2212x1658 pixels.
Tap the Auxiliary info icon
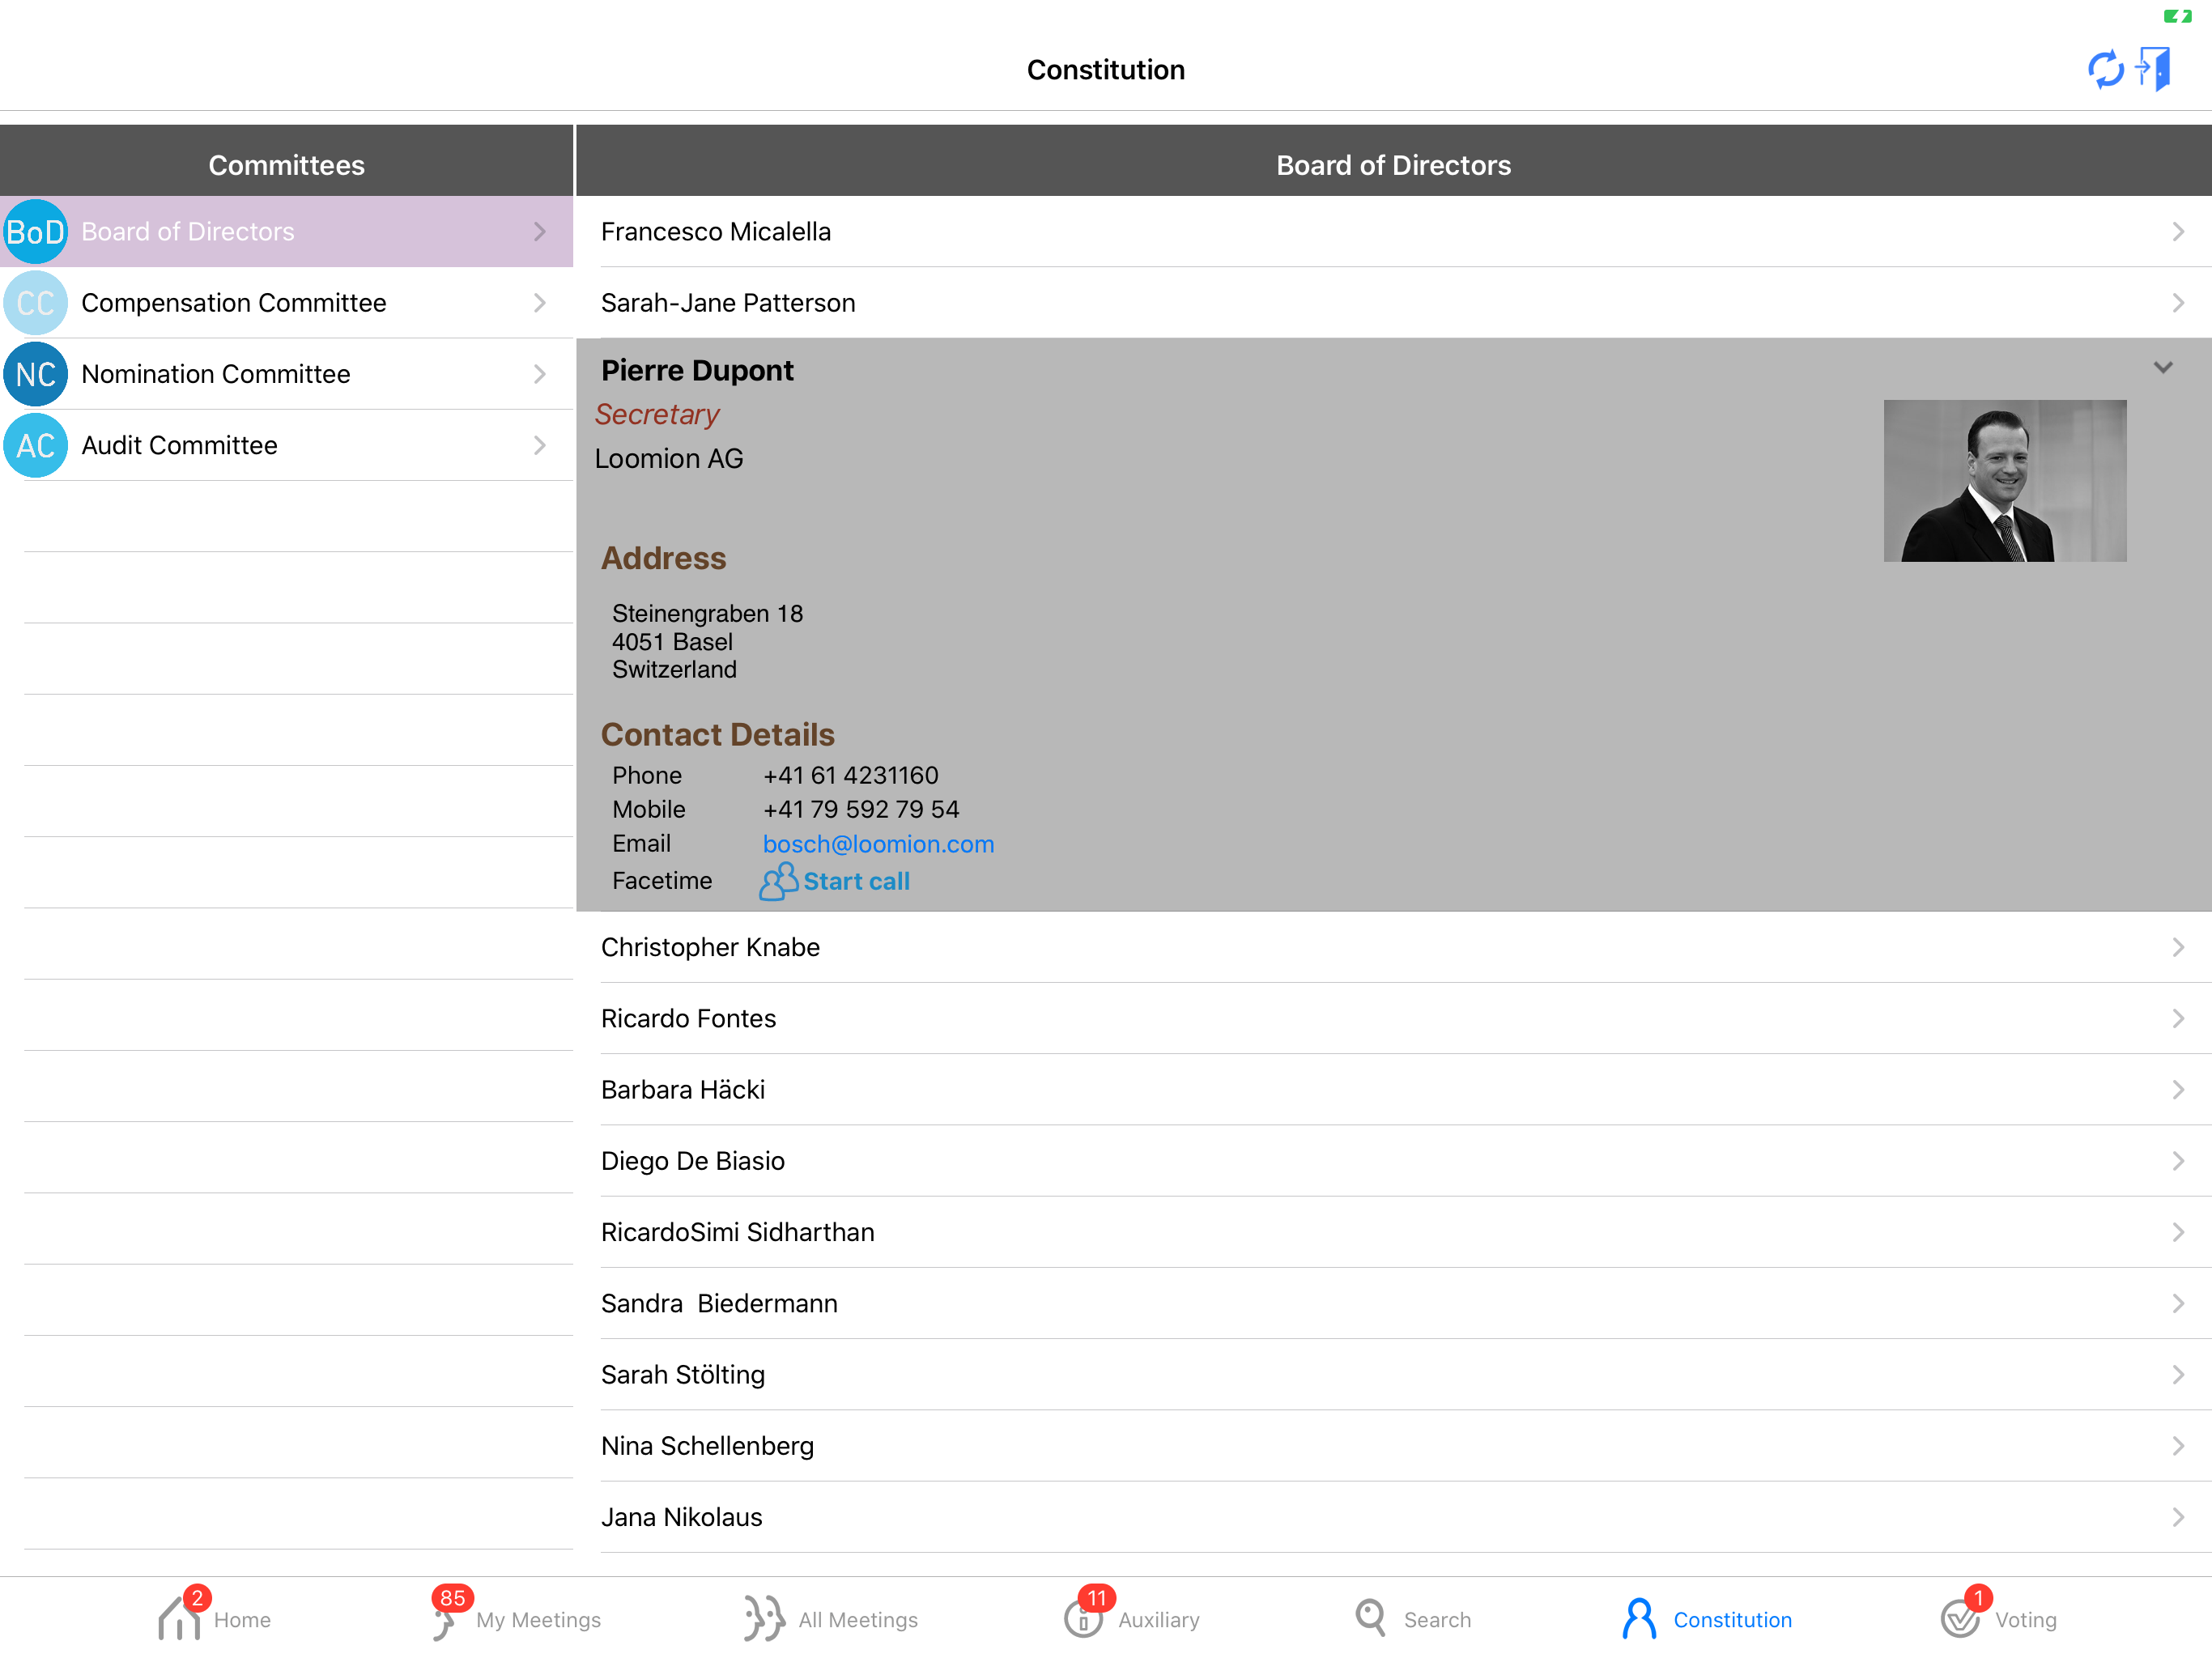(x=1083, y=1618)
